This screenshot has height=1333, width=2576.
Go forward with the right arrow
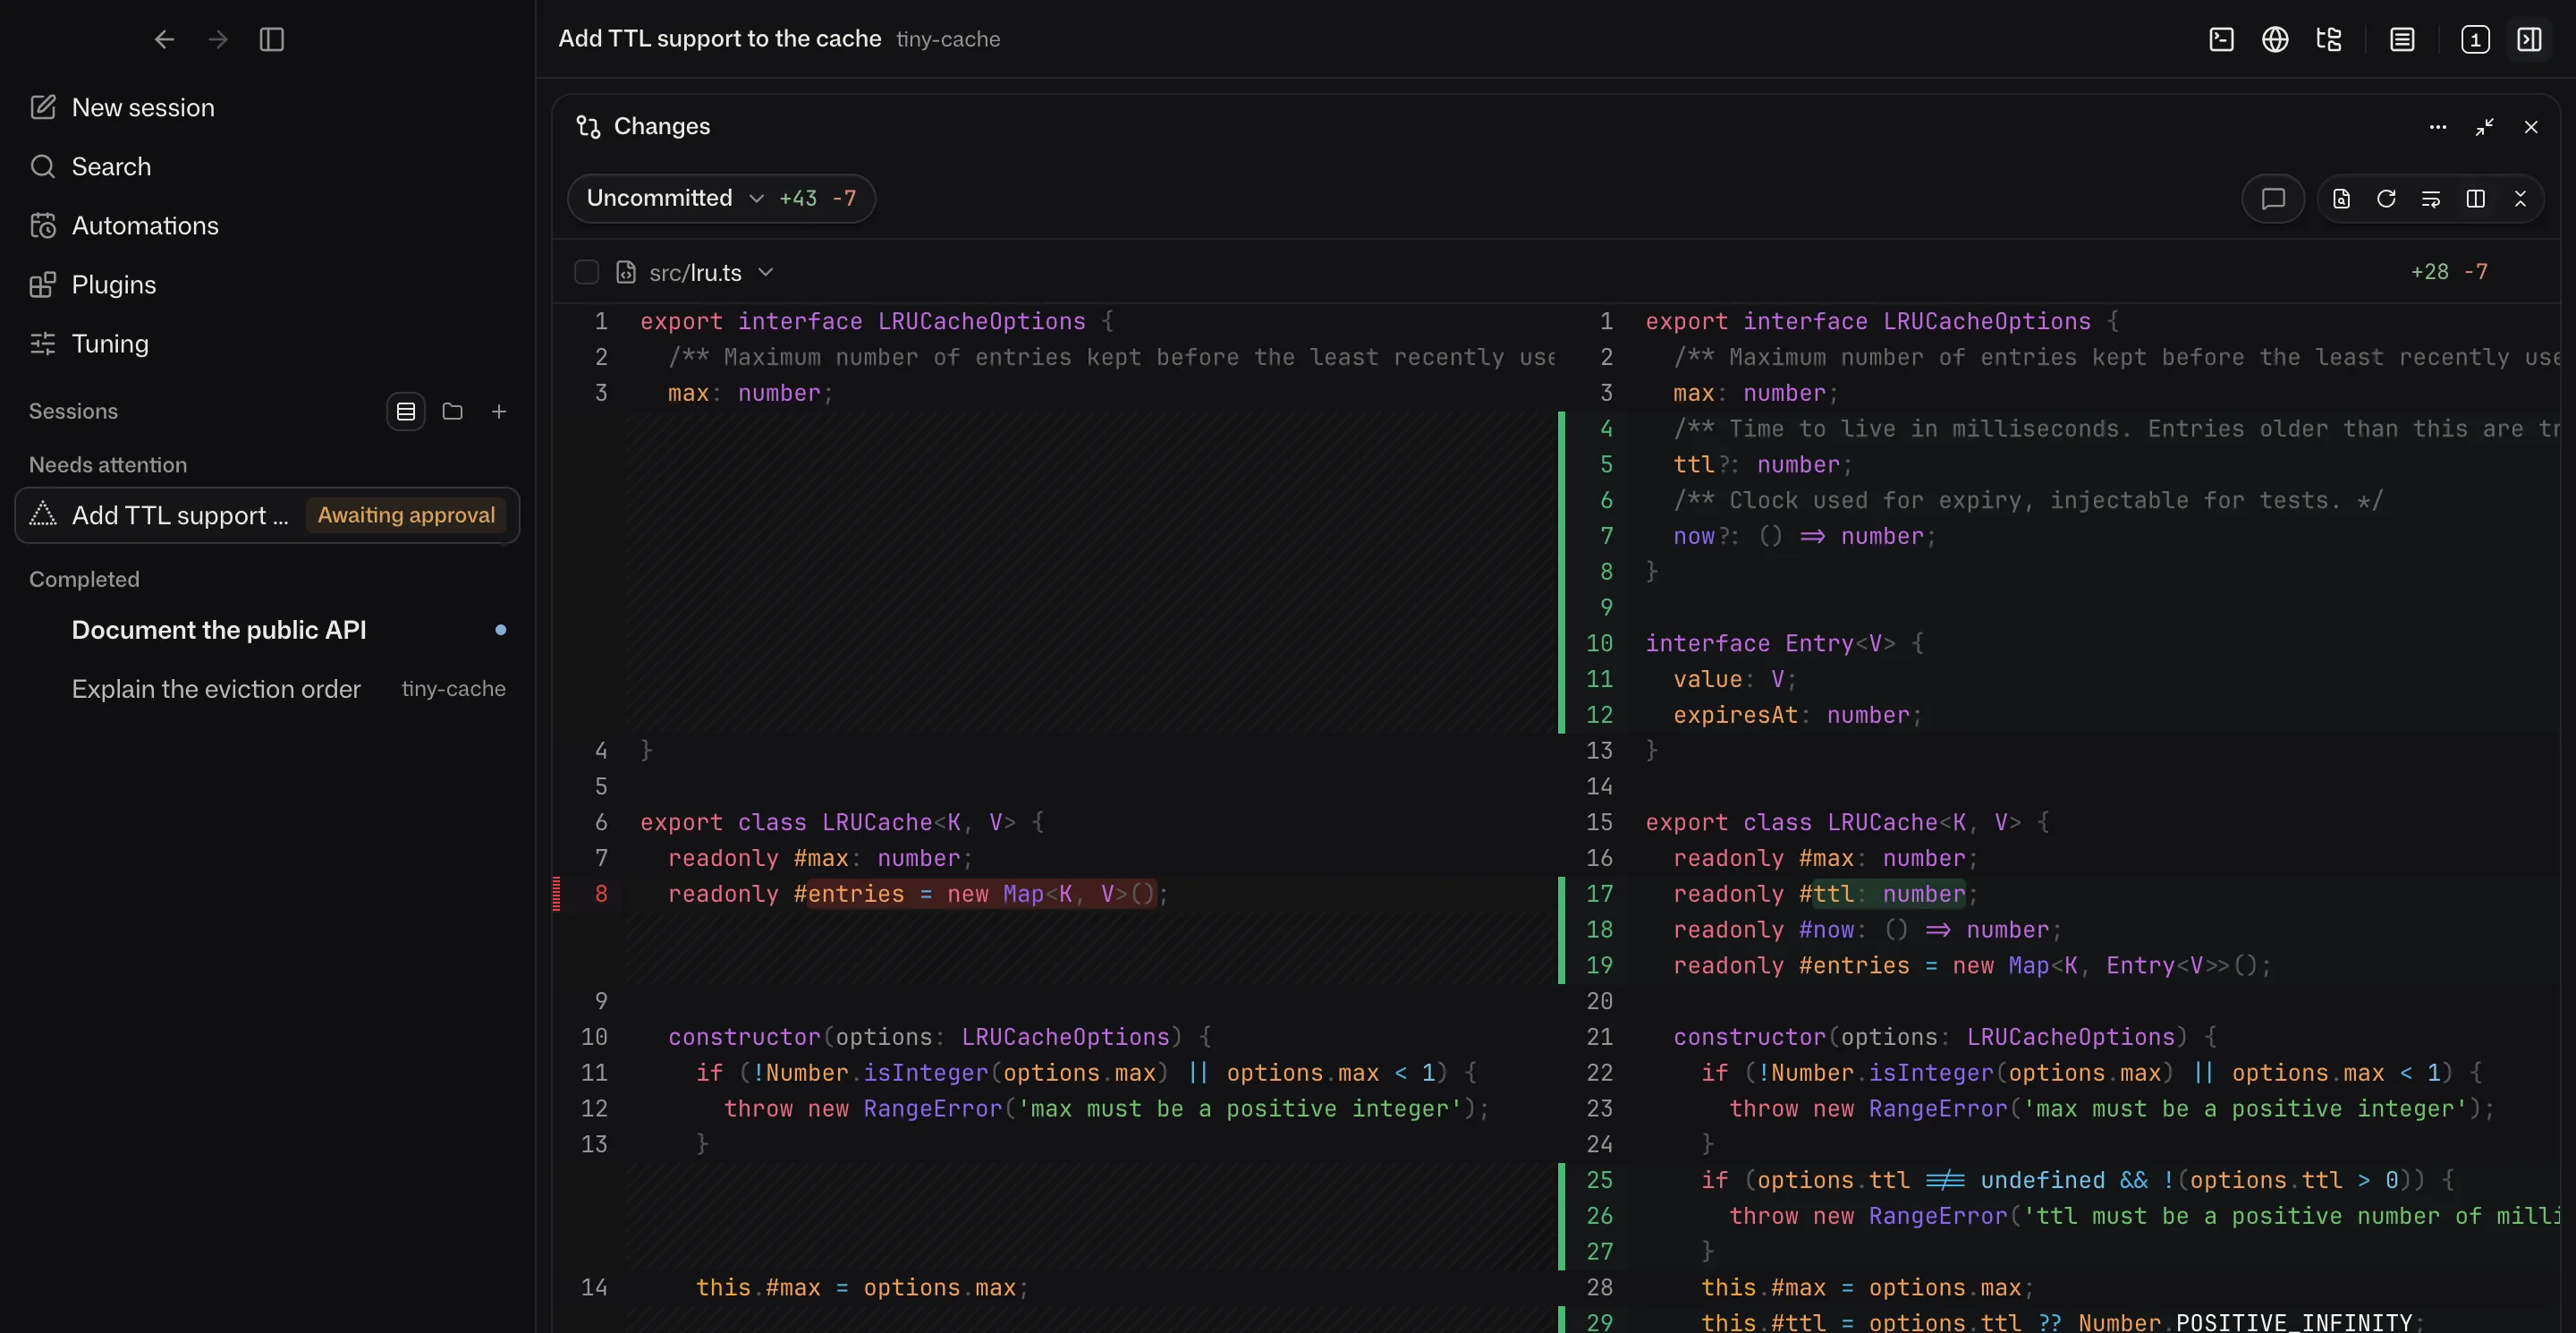click(x=218, y=39)
